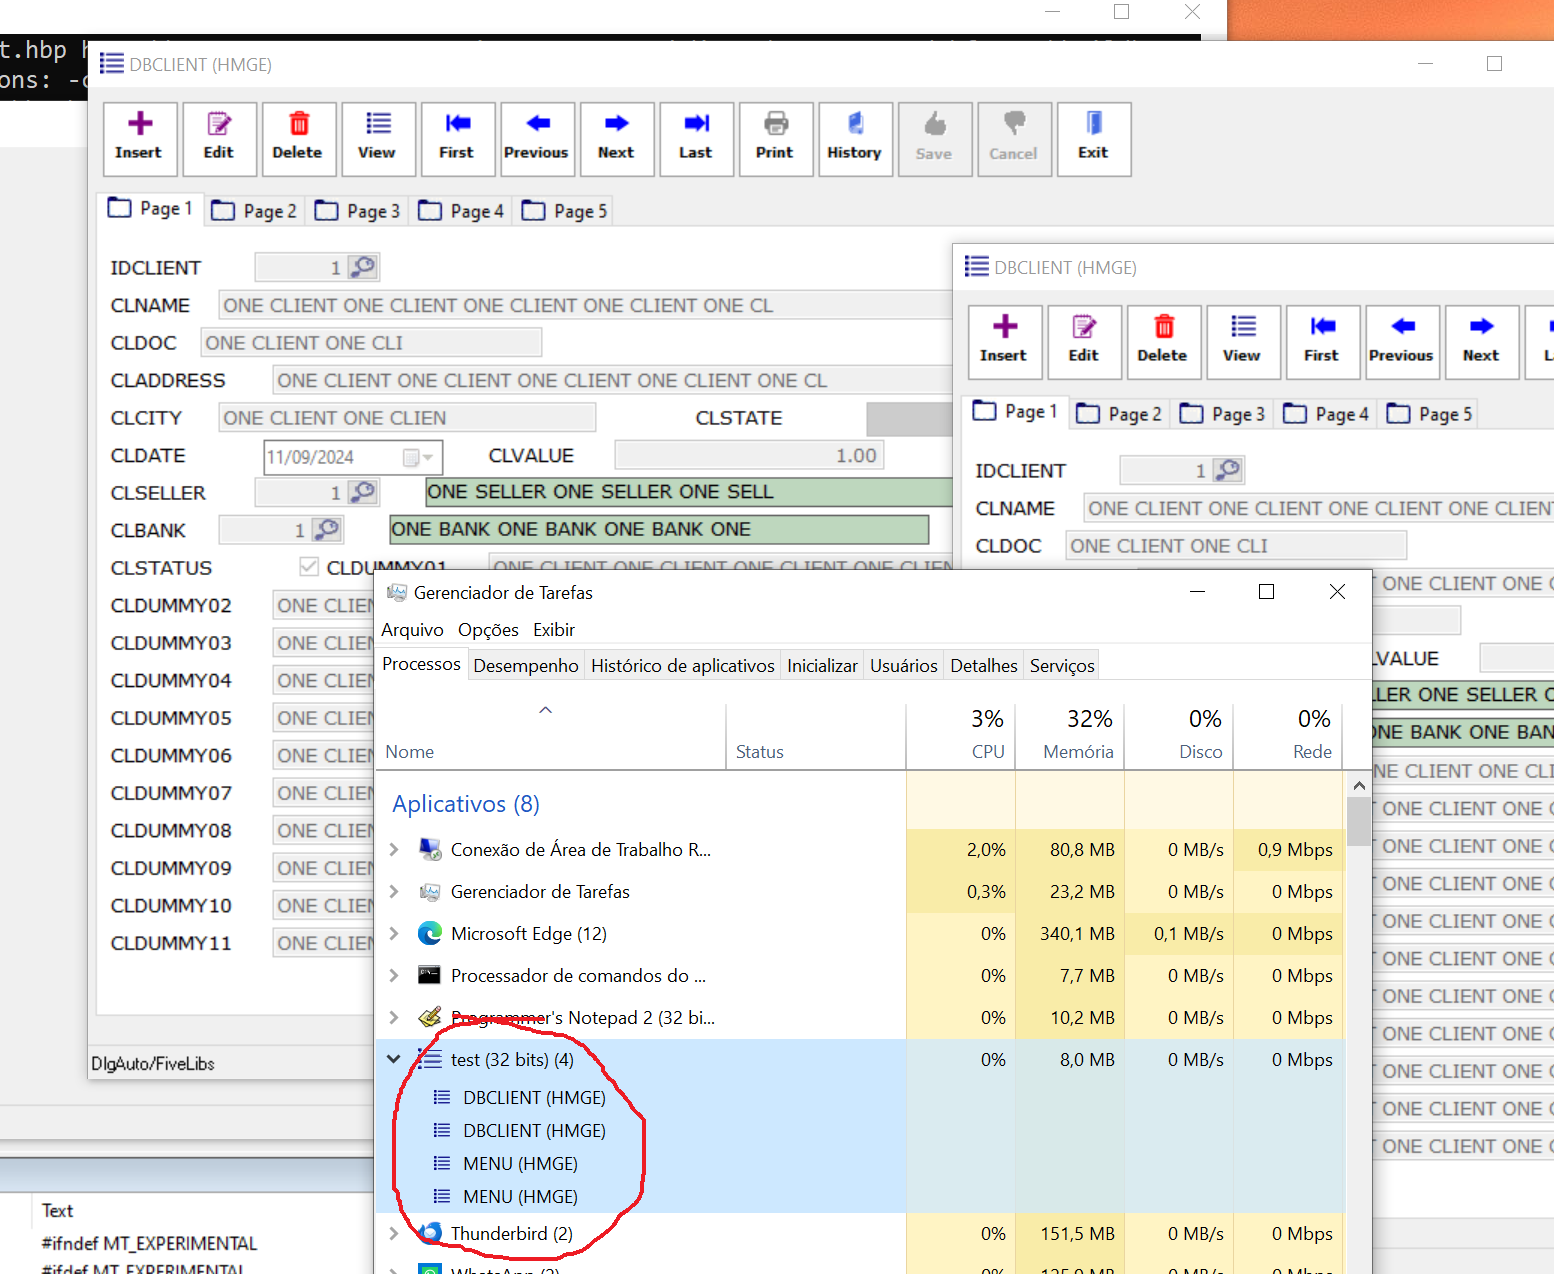Toggle the CLSTATUS checkbox
This screenshot has height=1274, width=1554.
[309, 567]
